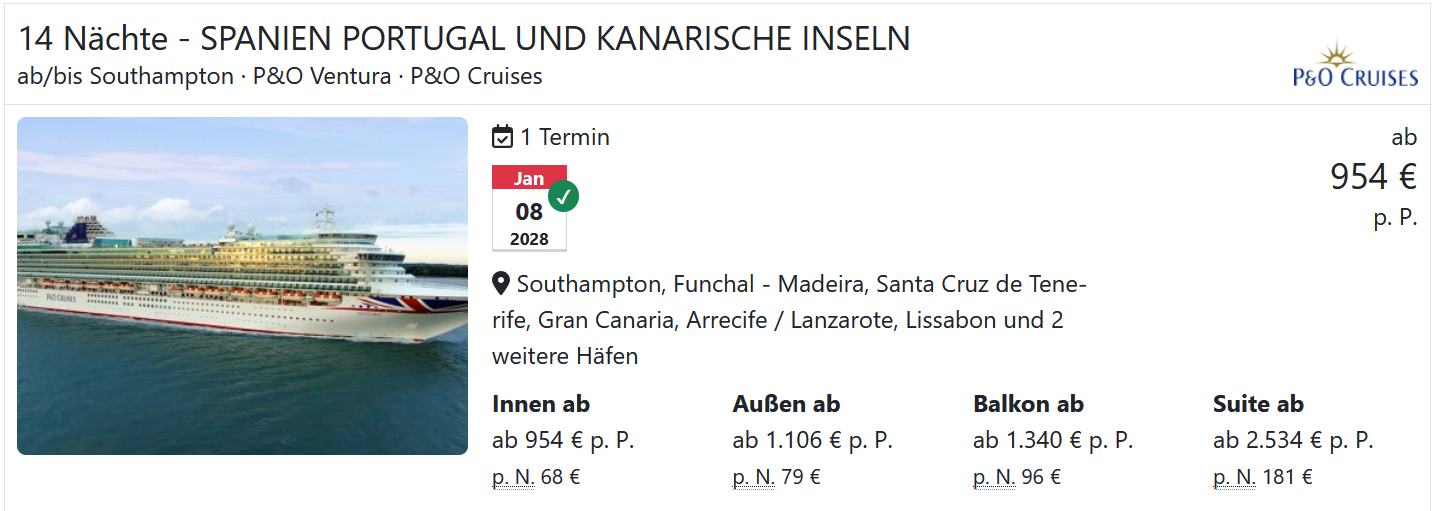Click the green availability checkmark badge
1440x511 pixels.
click(x=563, y=196)
